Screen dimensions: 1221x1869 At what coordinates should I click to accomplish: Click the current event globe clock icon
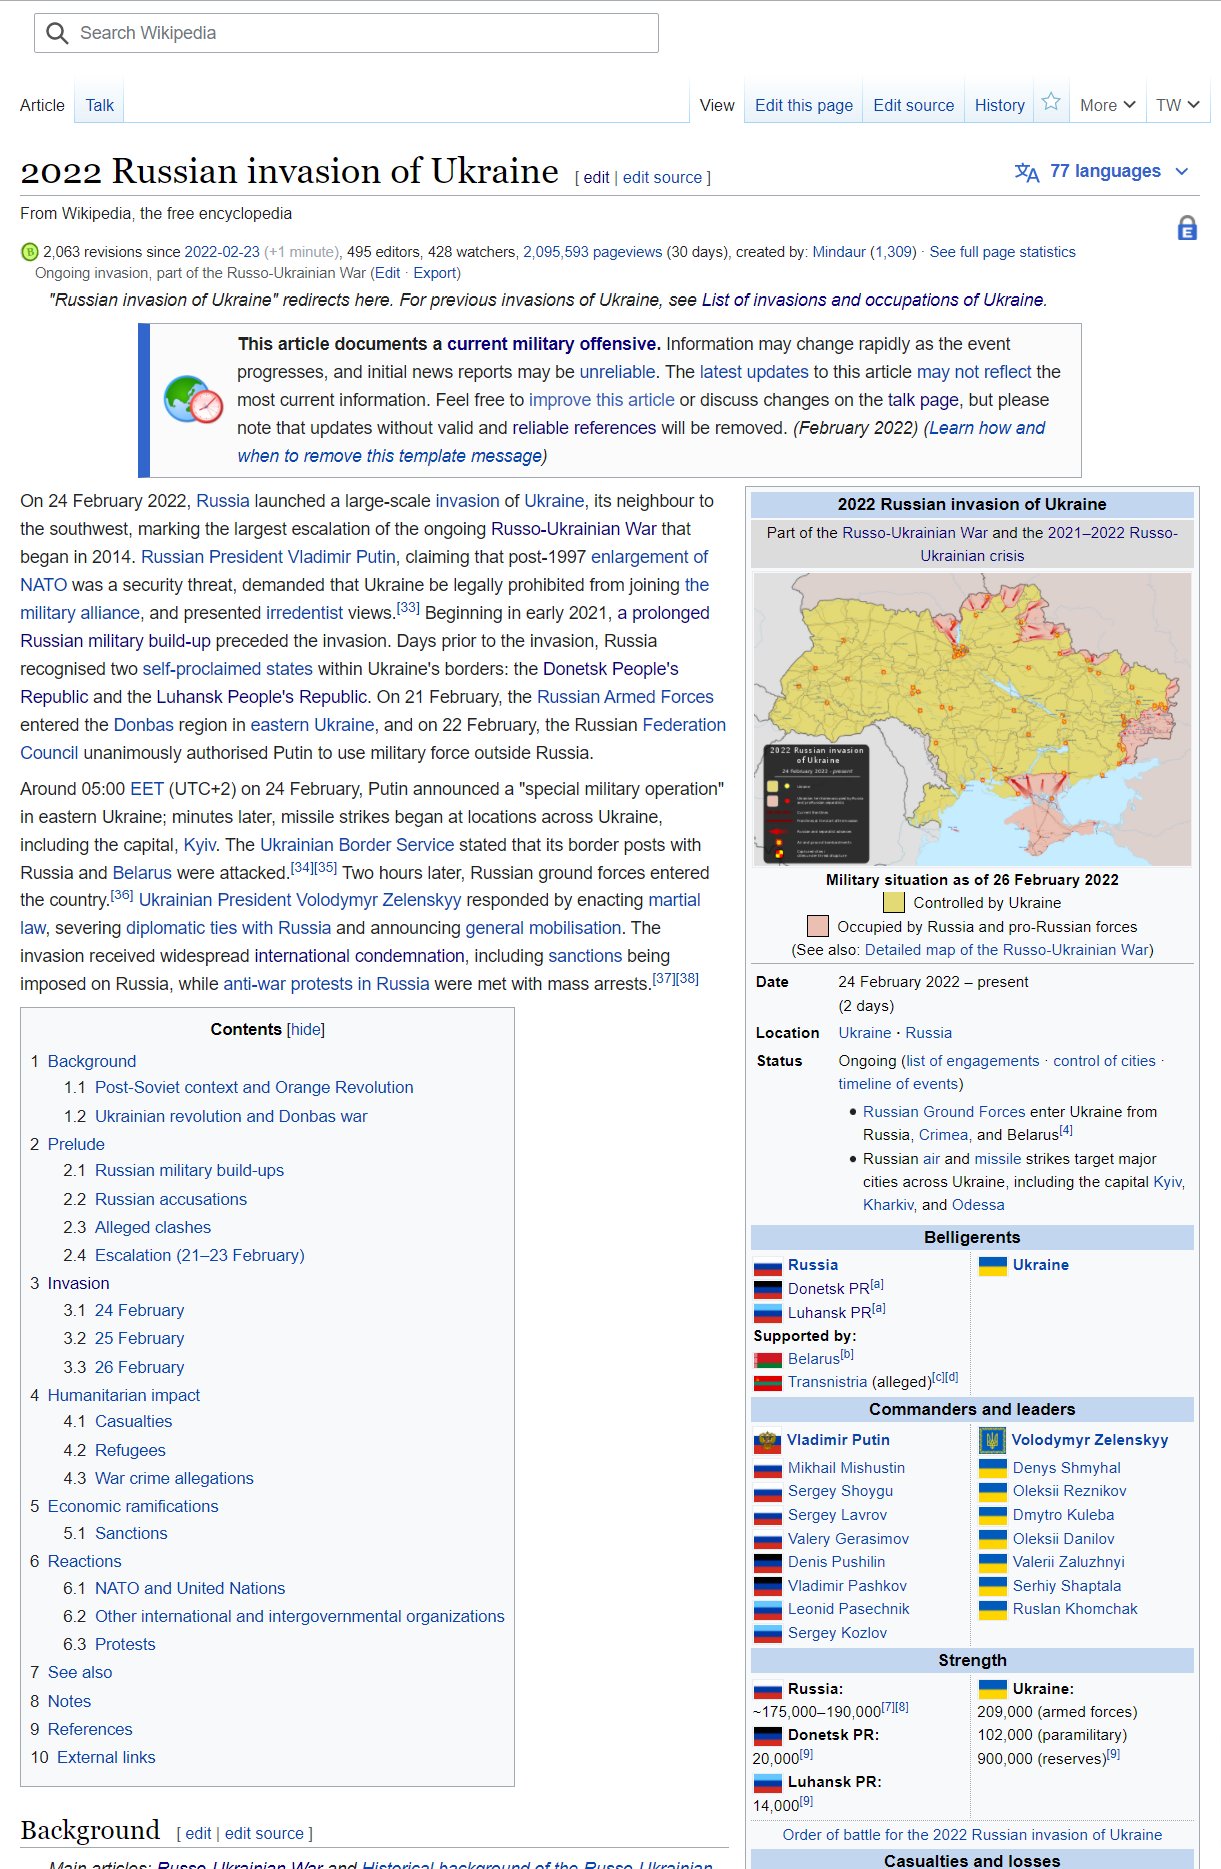[x=193, y=400]
